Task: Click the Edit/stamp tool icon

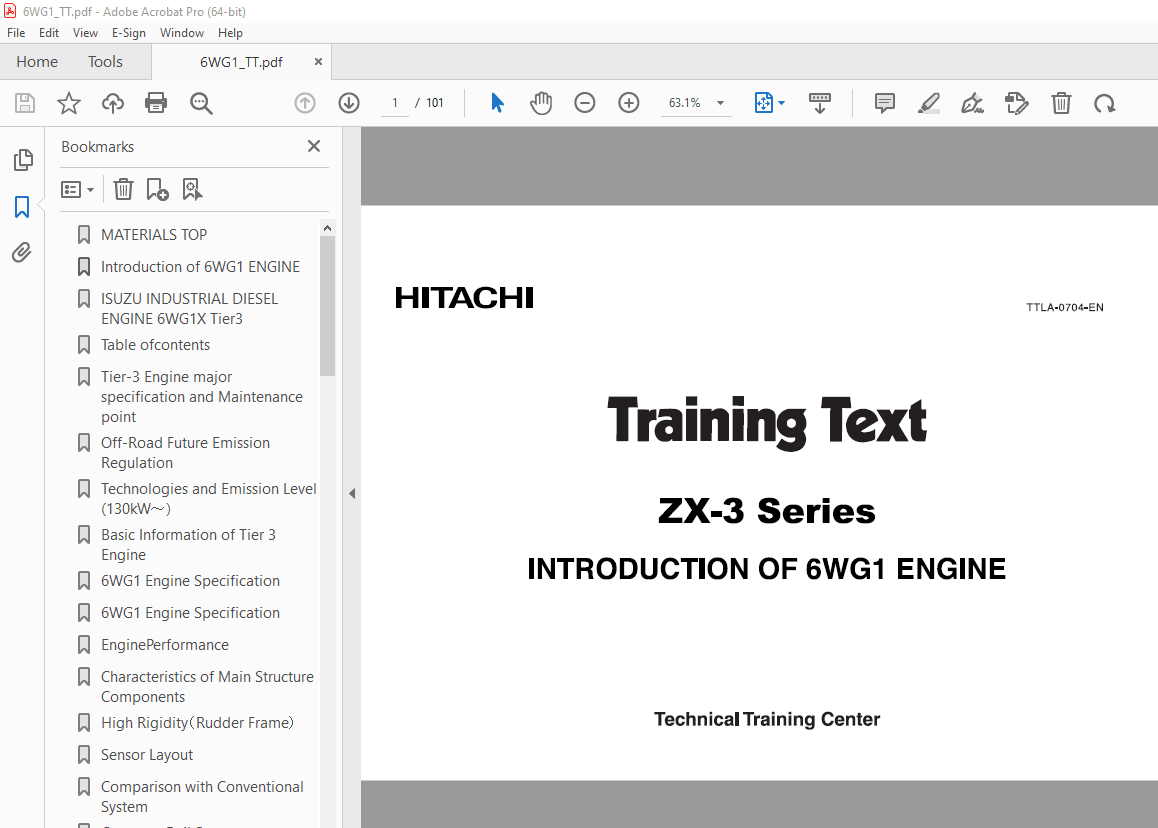Action: point(1016,103)
